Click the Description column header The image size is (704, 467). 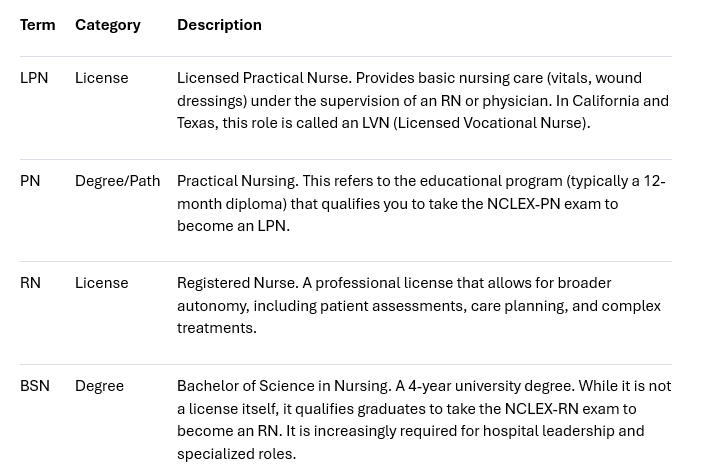click(219, 25)
